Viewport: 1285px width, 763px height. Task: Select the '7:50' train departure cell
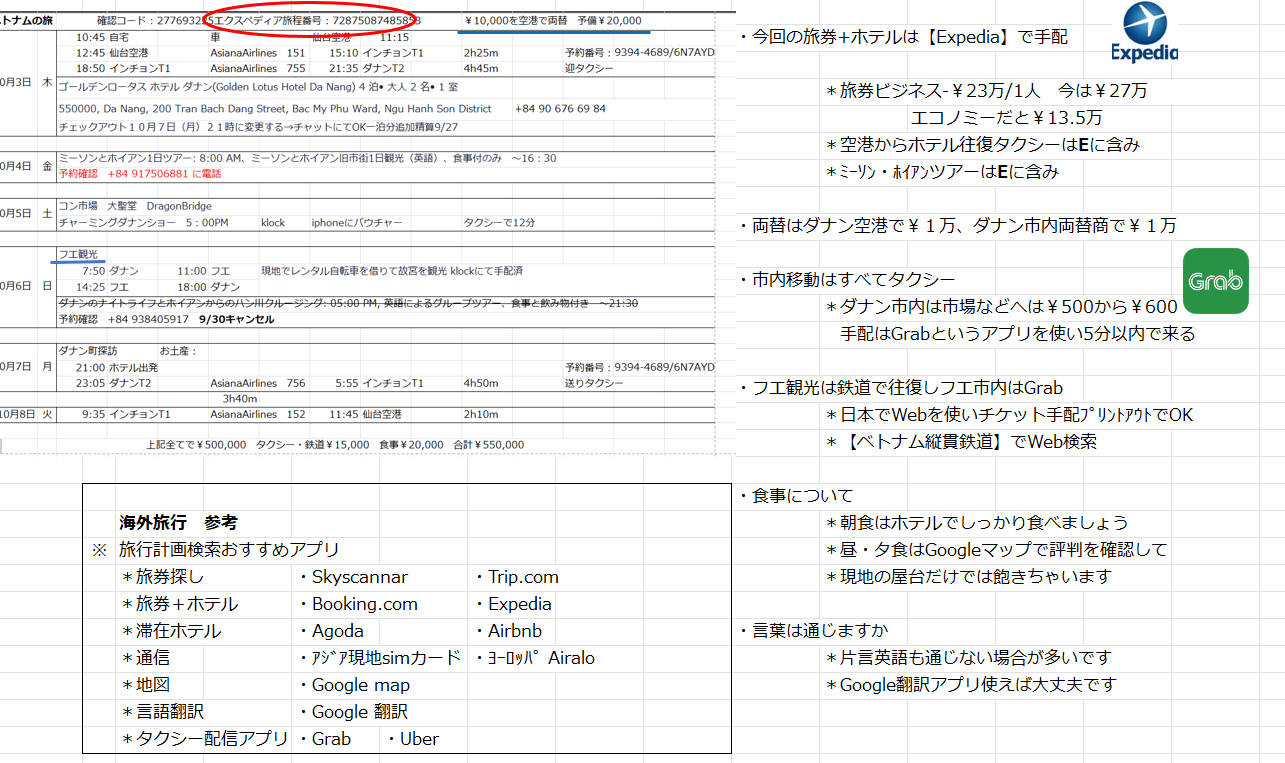[93, 270]
